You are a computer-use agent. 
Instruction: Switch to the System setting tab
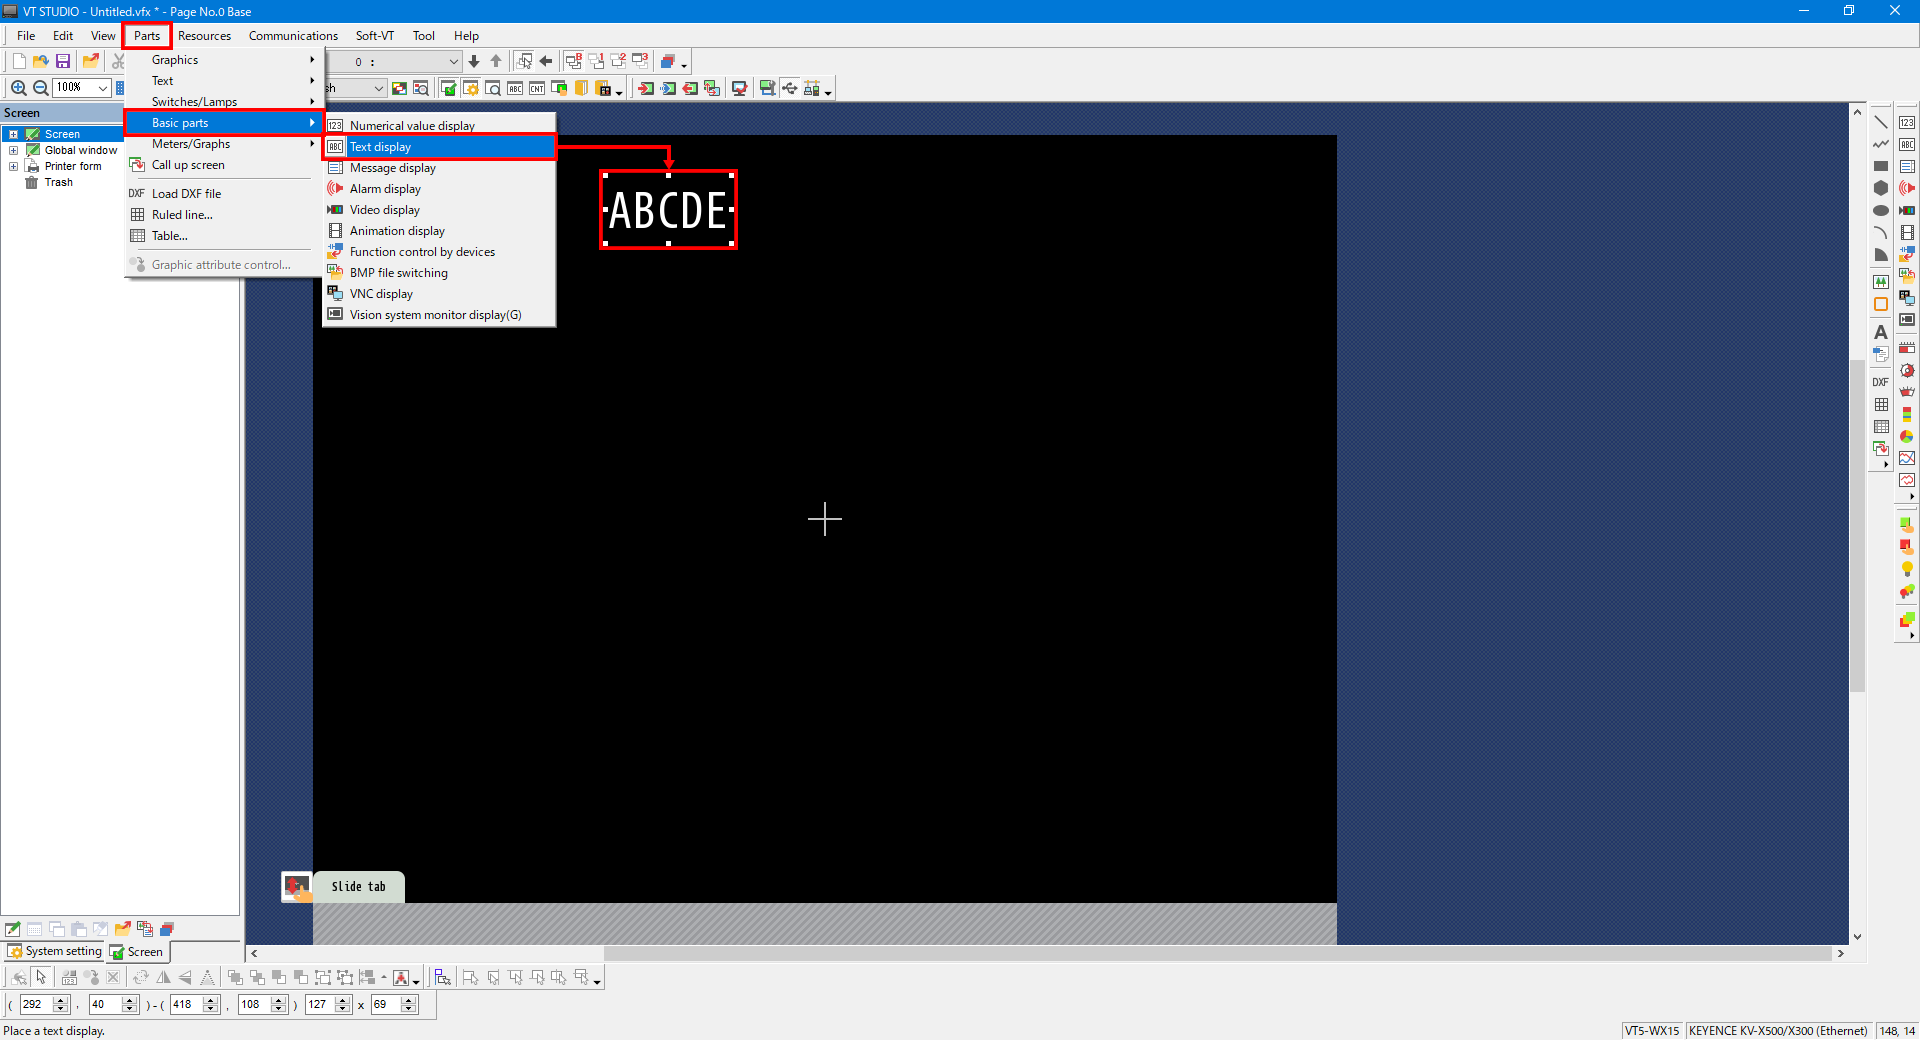pos(55,951)
